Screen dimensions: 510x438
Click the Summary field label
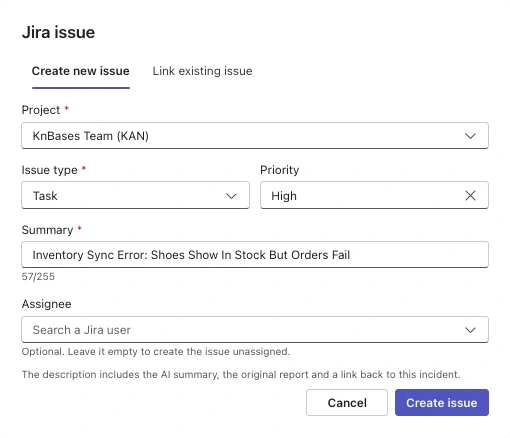click(47, 230)
